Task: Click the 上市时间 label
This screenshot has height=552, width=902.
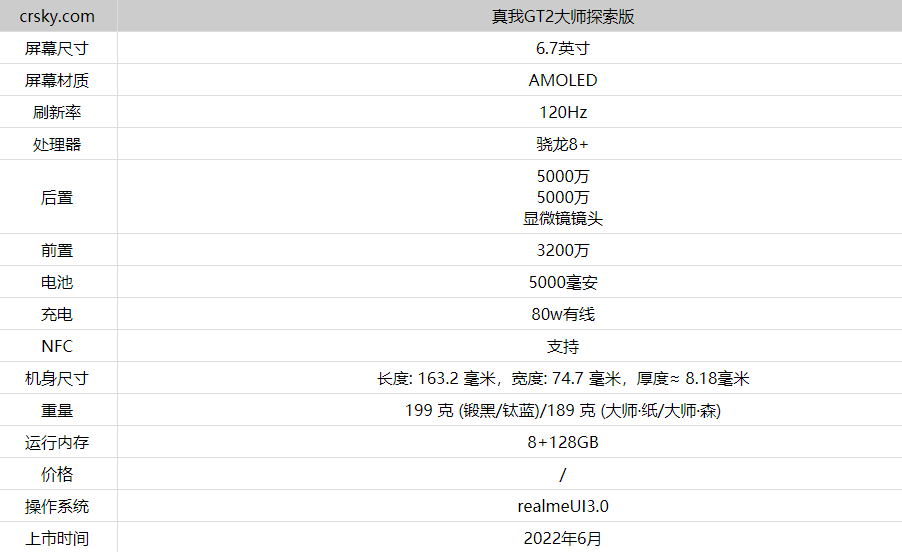Action: (x=57, y=539)
